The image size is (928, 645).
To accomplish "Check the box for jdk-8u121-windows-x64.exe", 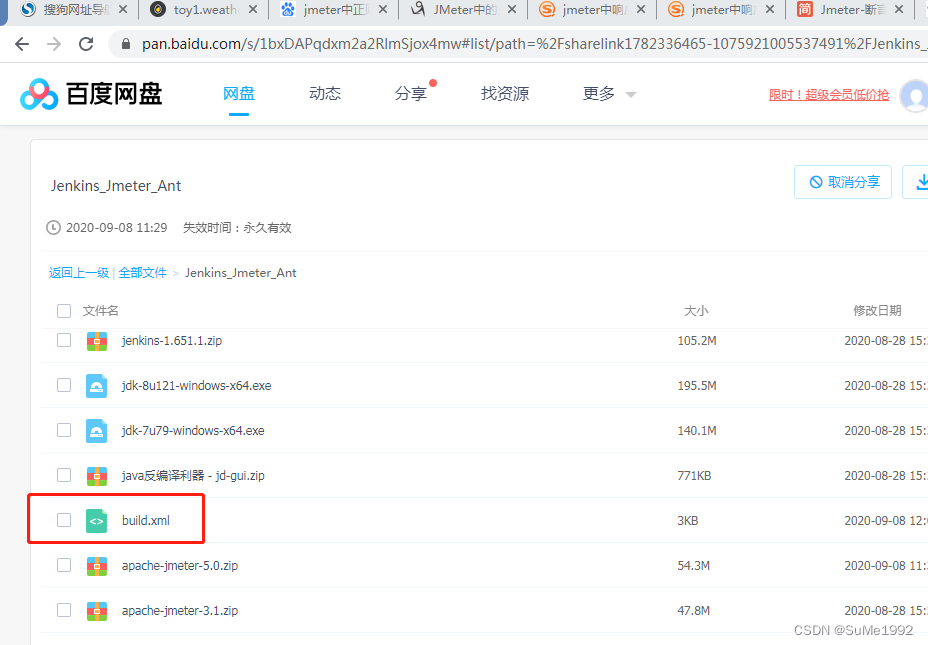I will [64, 385].
